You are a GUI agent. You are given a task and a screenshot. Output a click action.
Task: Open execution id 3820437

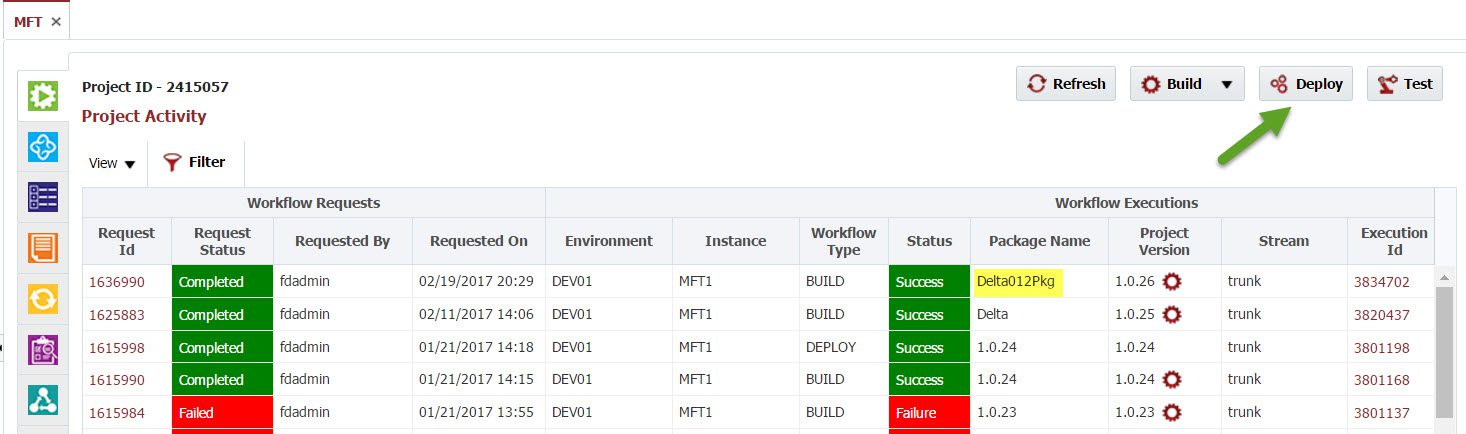point(1382,315)
